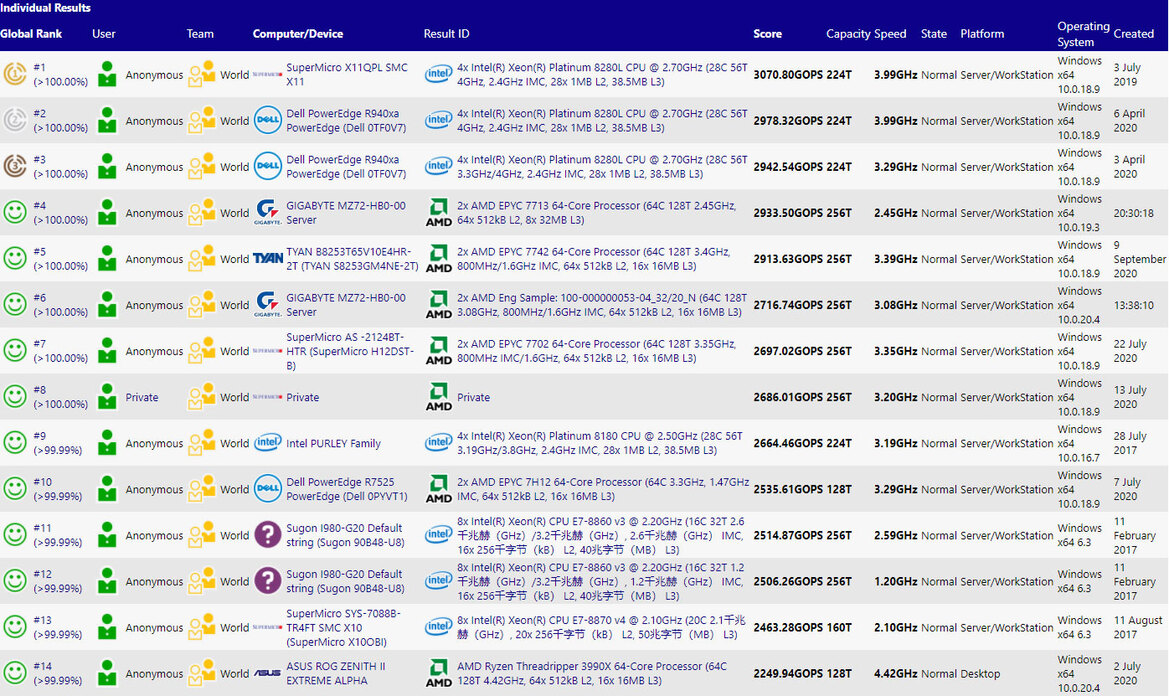Click the Dell logo in rank #2 row

(x=268, y=121)
